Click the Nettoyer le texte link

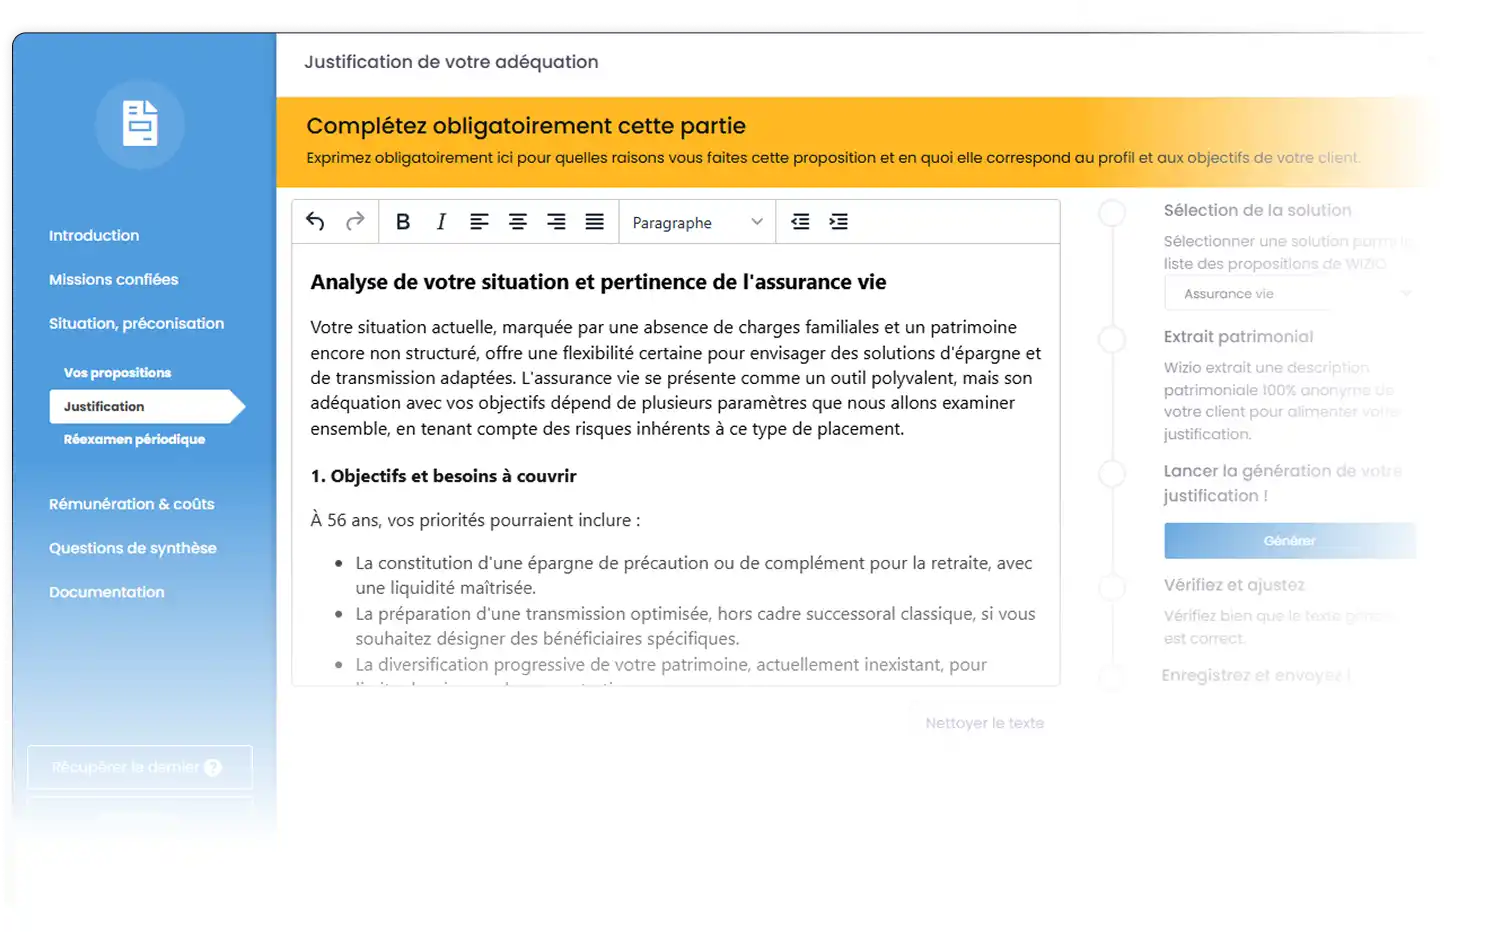tap(983, 722)
